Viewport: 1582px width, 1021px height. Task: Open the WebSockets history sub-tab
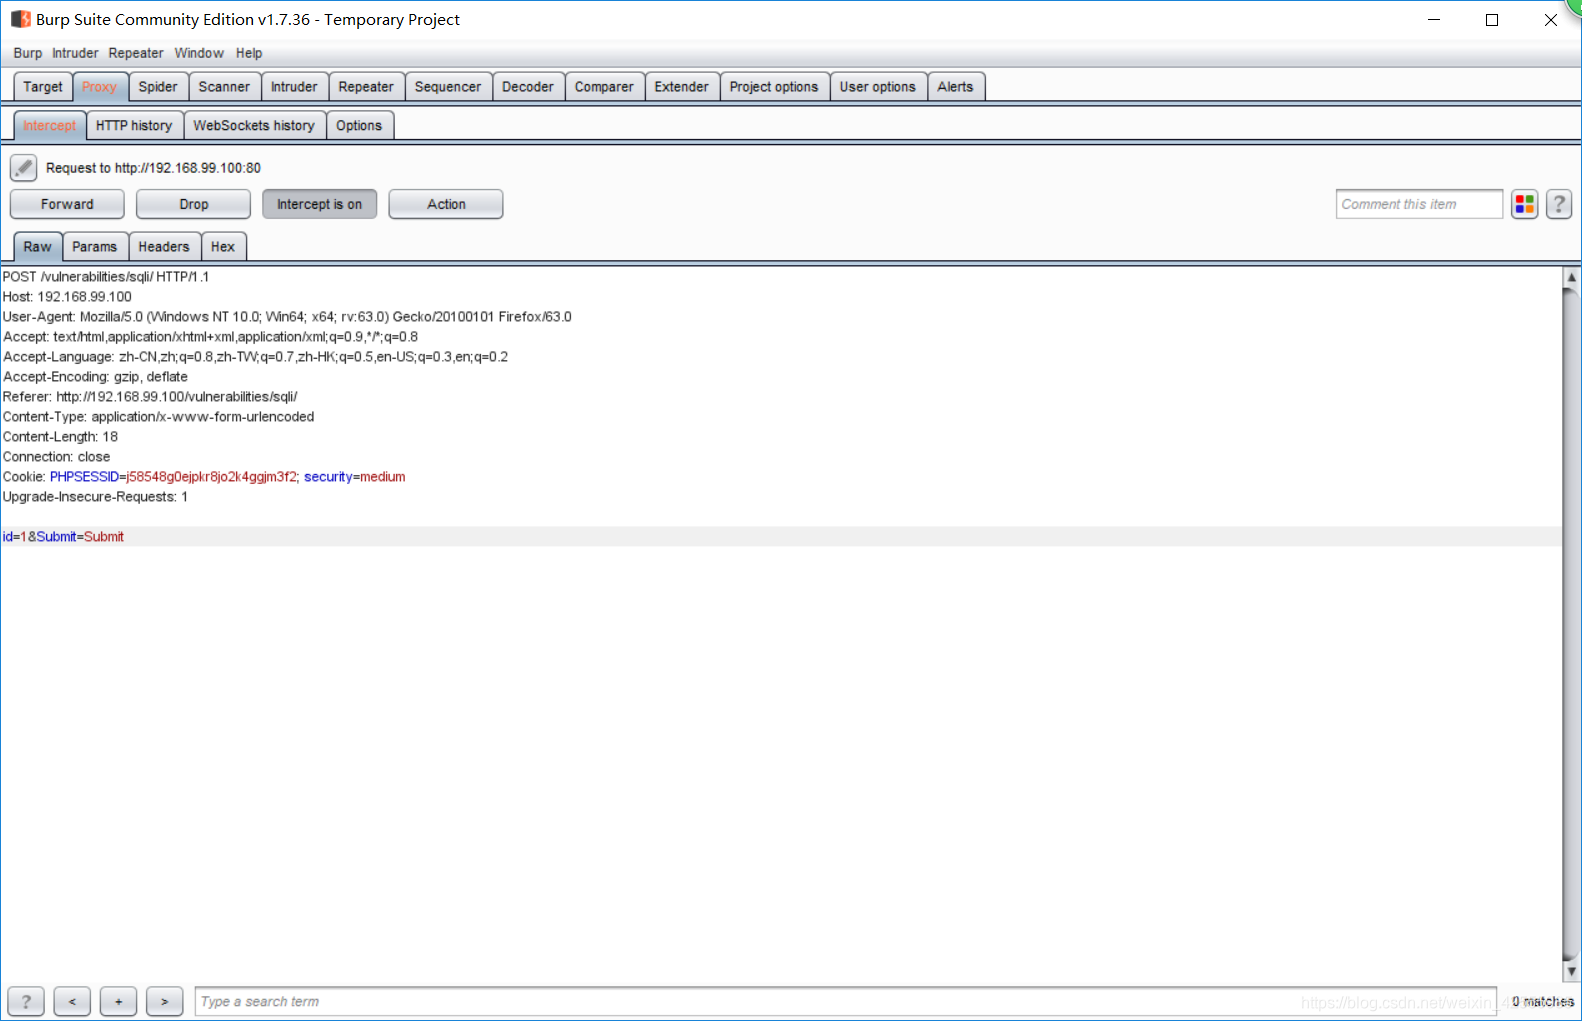click(x=254, y=126)
